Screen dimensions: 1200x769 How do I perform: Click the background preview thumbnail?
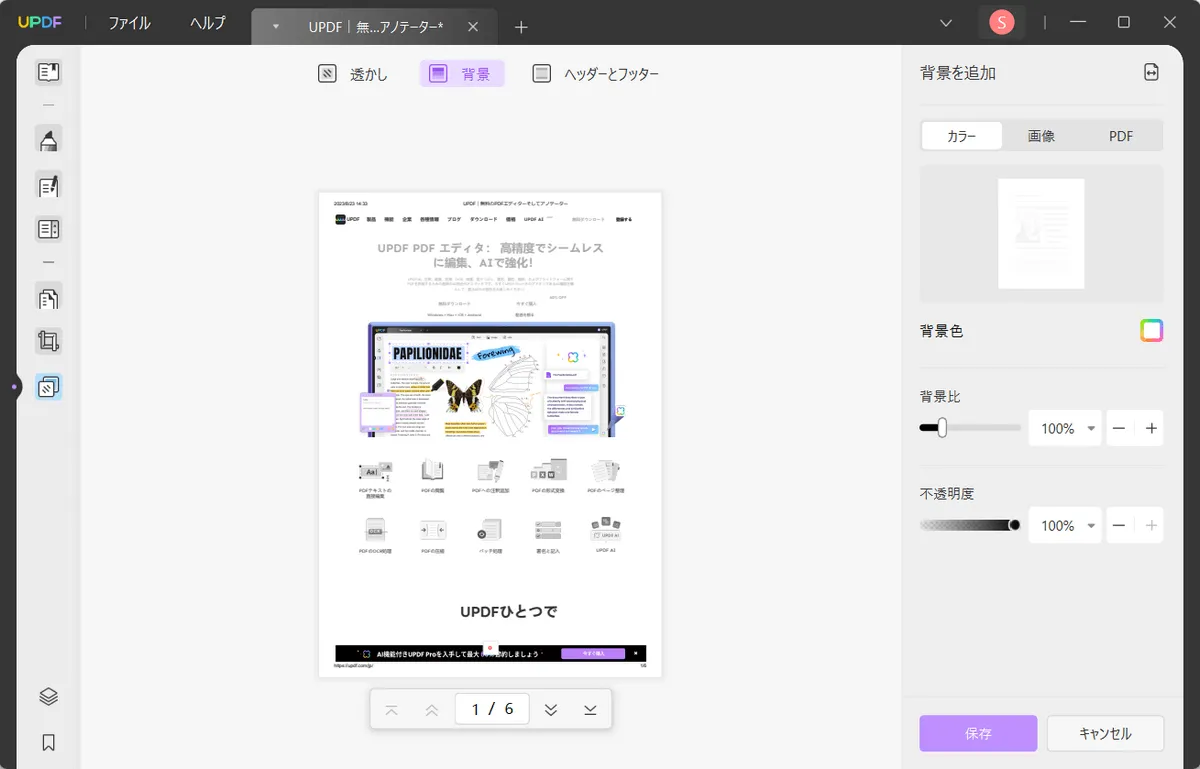pyautogui.click(x=1041, y=234)
